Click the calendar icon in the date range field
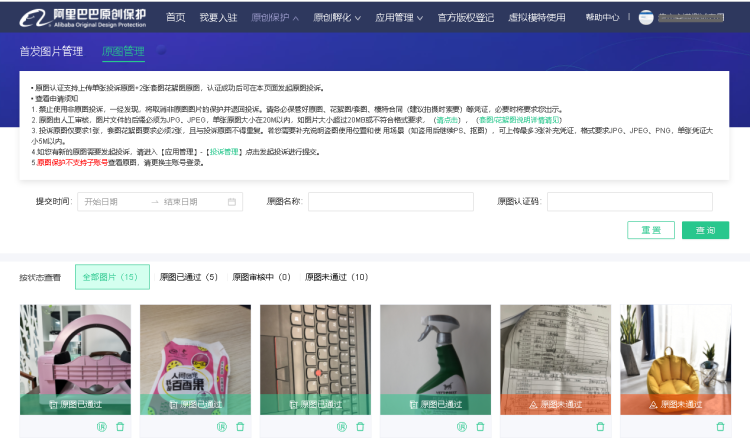The height and width of the screenshot is (448, 750). click(231, 202)
